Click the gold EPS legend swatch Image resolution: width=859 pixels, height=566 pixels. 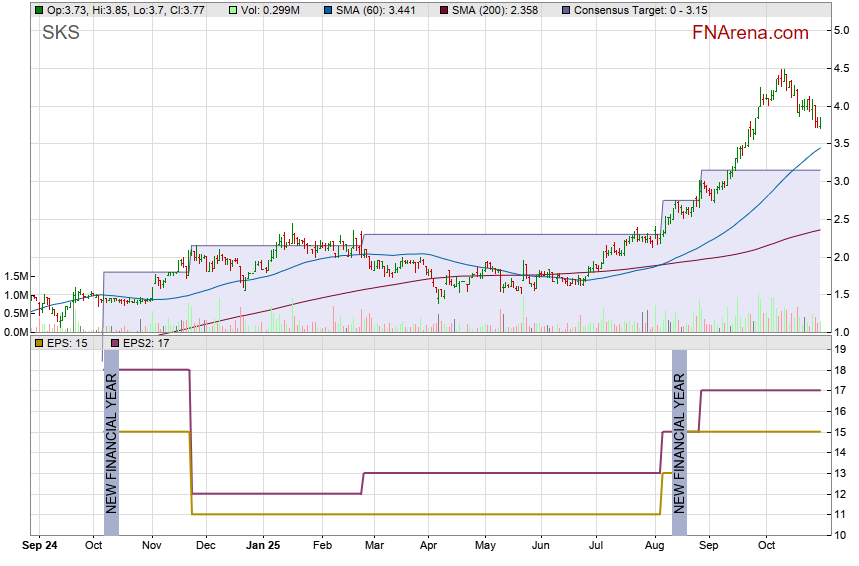(x=38, y=343)
